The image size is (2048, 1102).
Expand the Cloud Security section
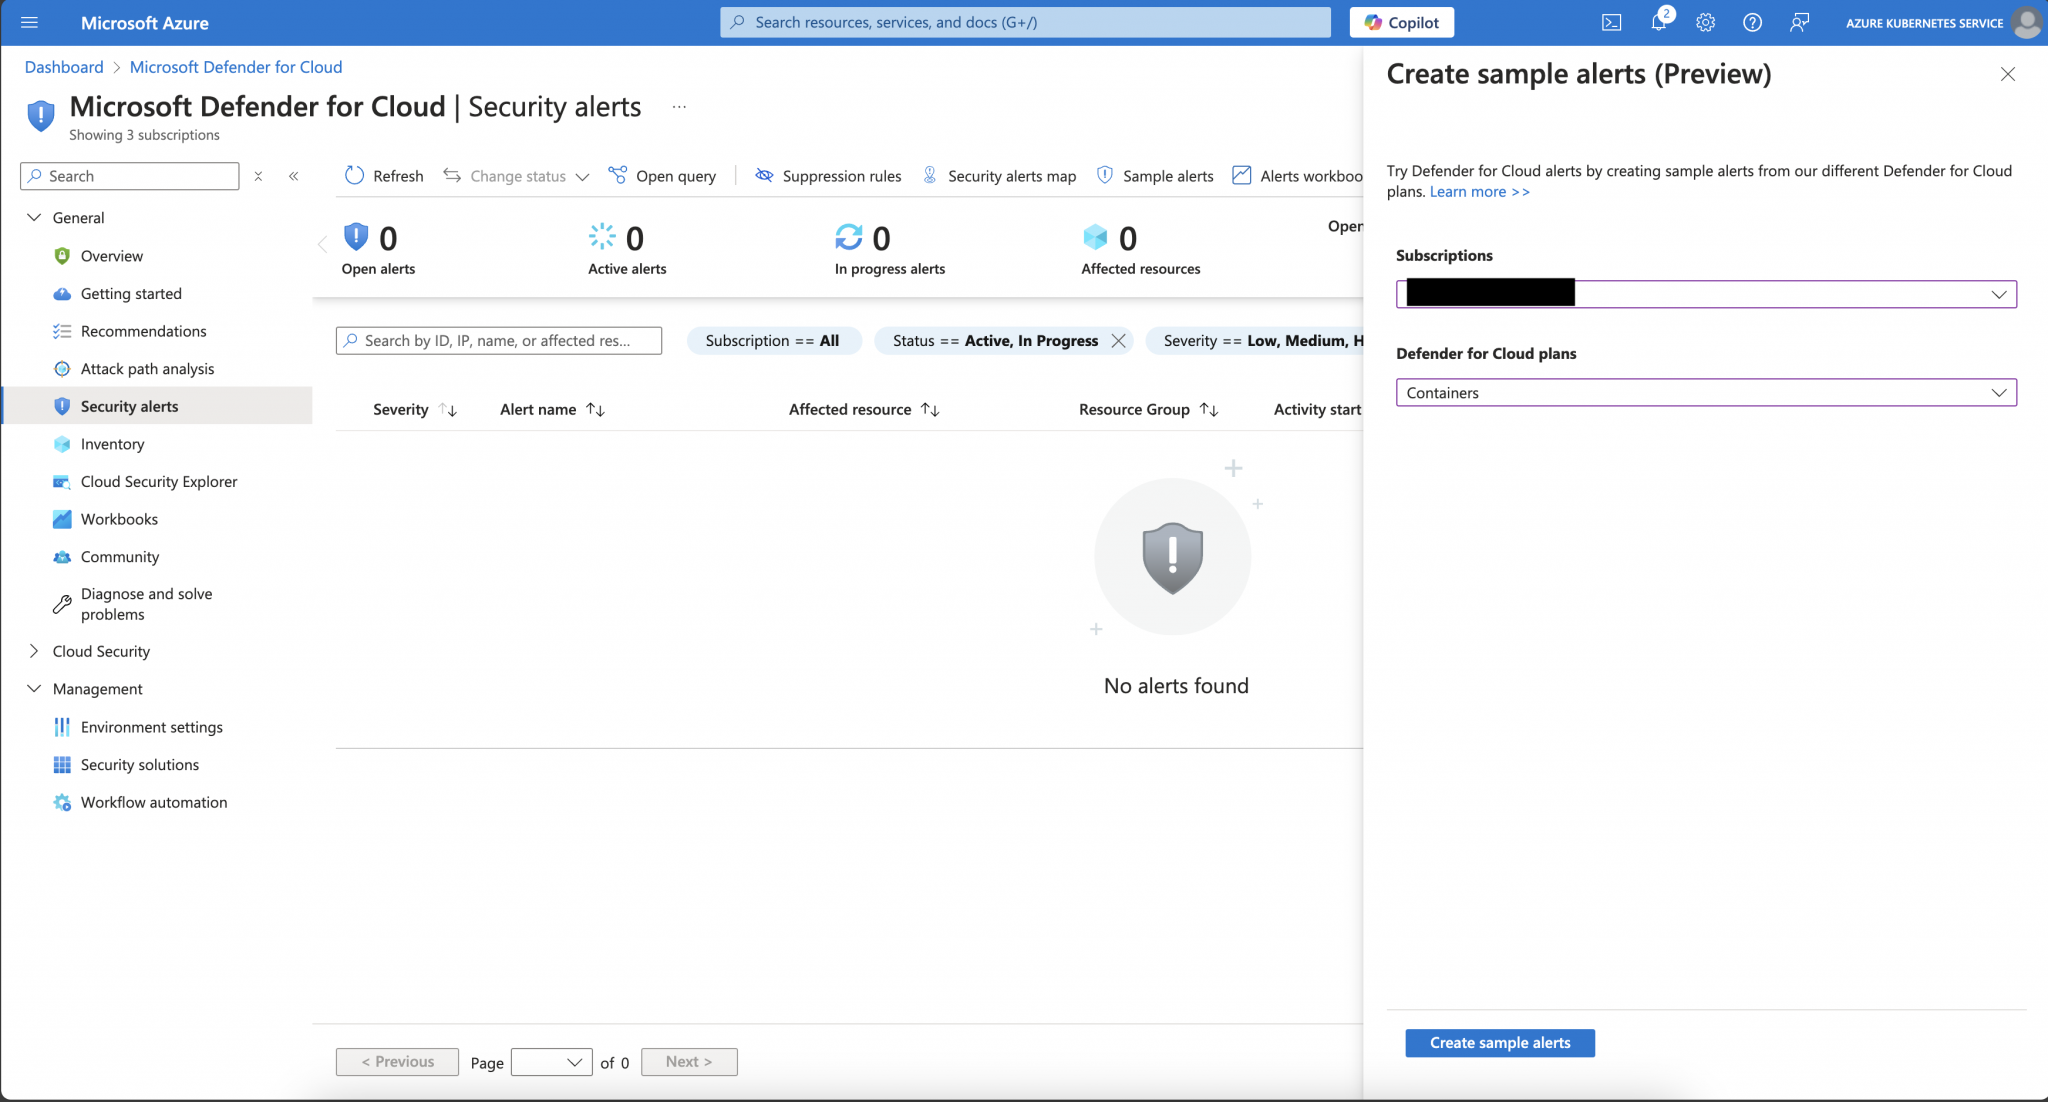click(33, 651)
